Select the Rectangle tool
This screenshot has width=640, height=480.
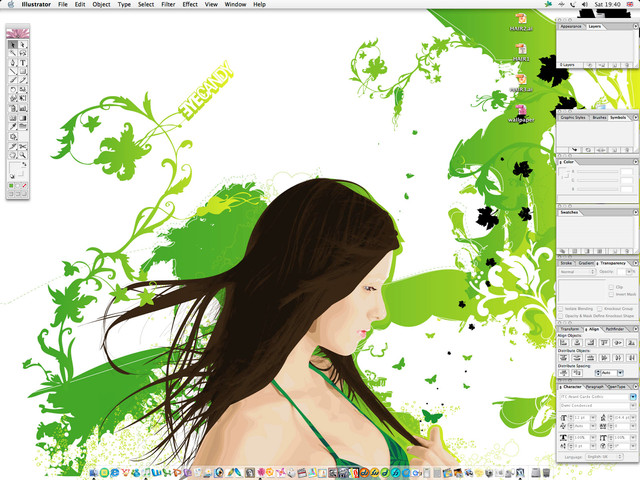23,71
